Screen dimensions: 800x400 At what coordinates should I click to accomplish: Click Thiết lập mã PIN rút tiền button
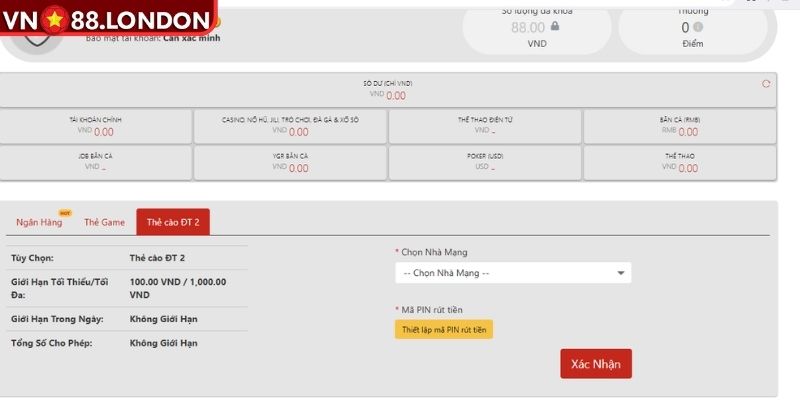(x=443, y=329)
